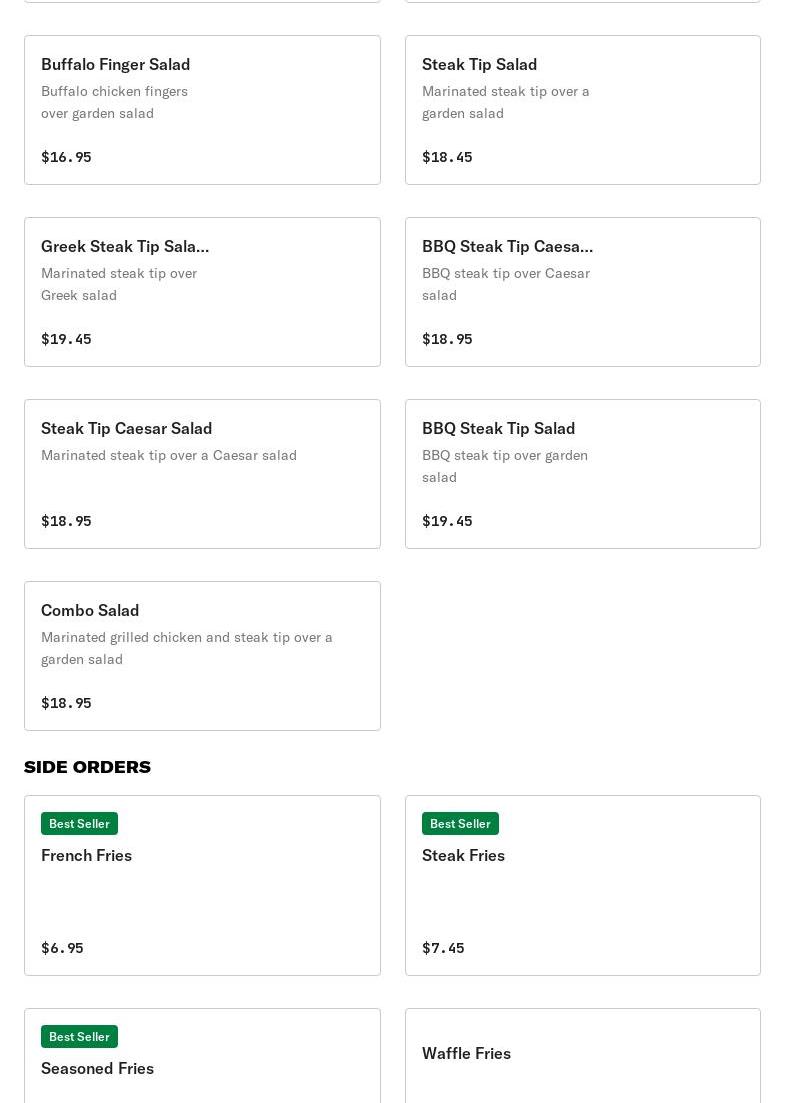Image resolution: width=785 pixels, height=1103 pixels.
Task: Click the Best Seller badge on French Fries
Action: pos(79,823)
